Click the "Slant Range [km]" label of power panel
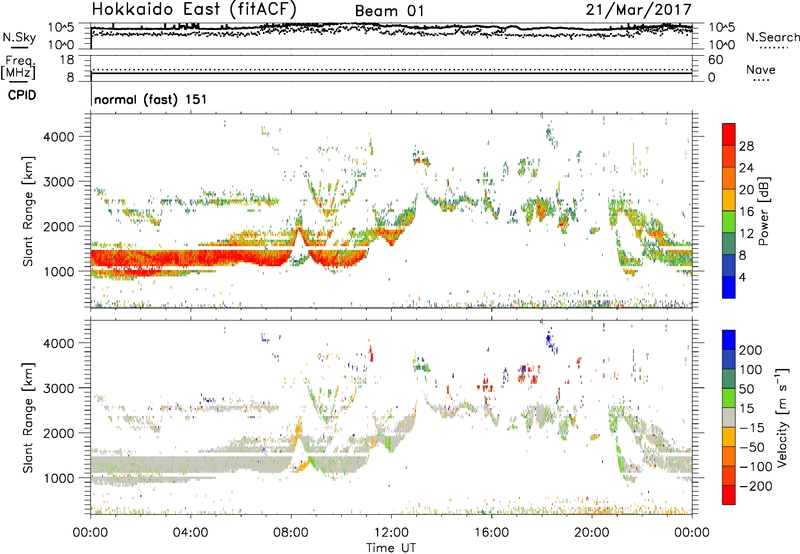Screen dimensions: 800x554 point(28,211)
